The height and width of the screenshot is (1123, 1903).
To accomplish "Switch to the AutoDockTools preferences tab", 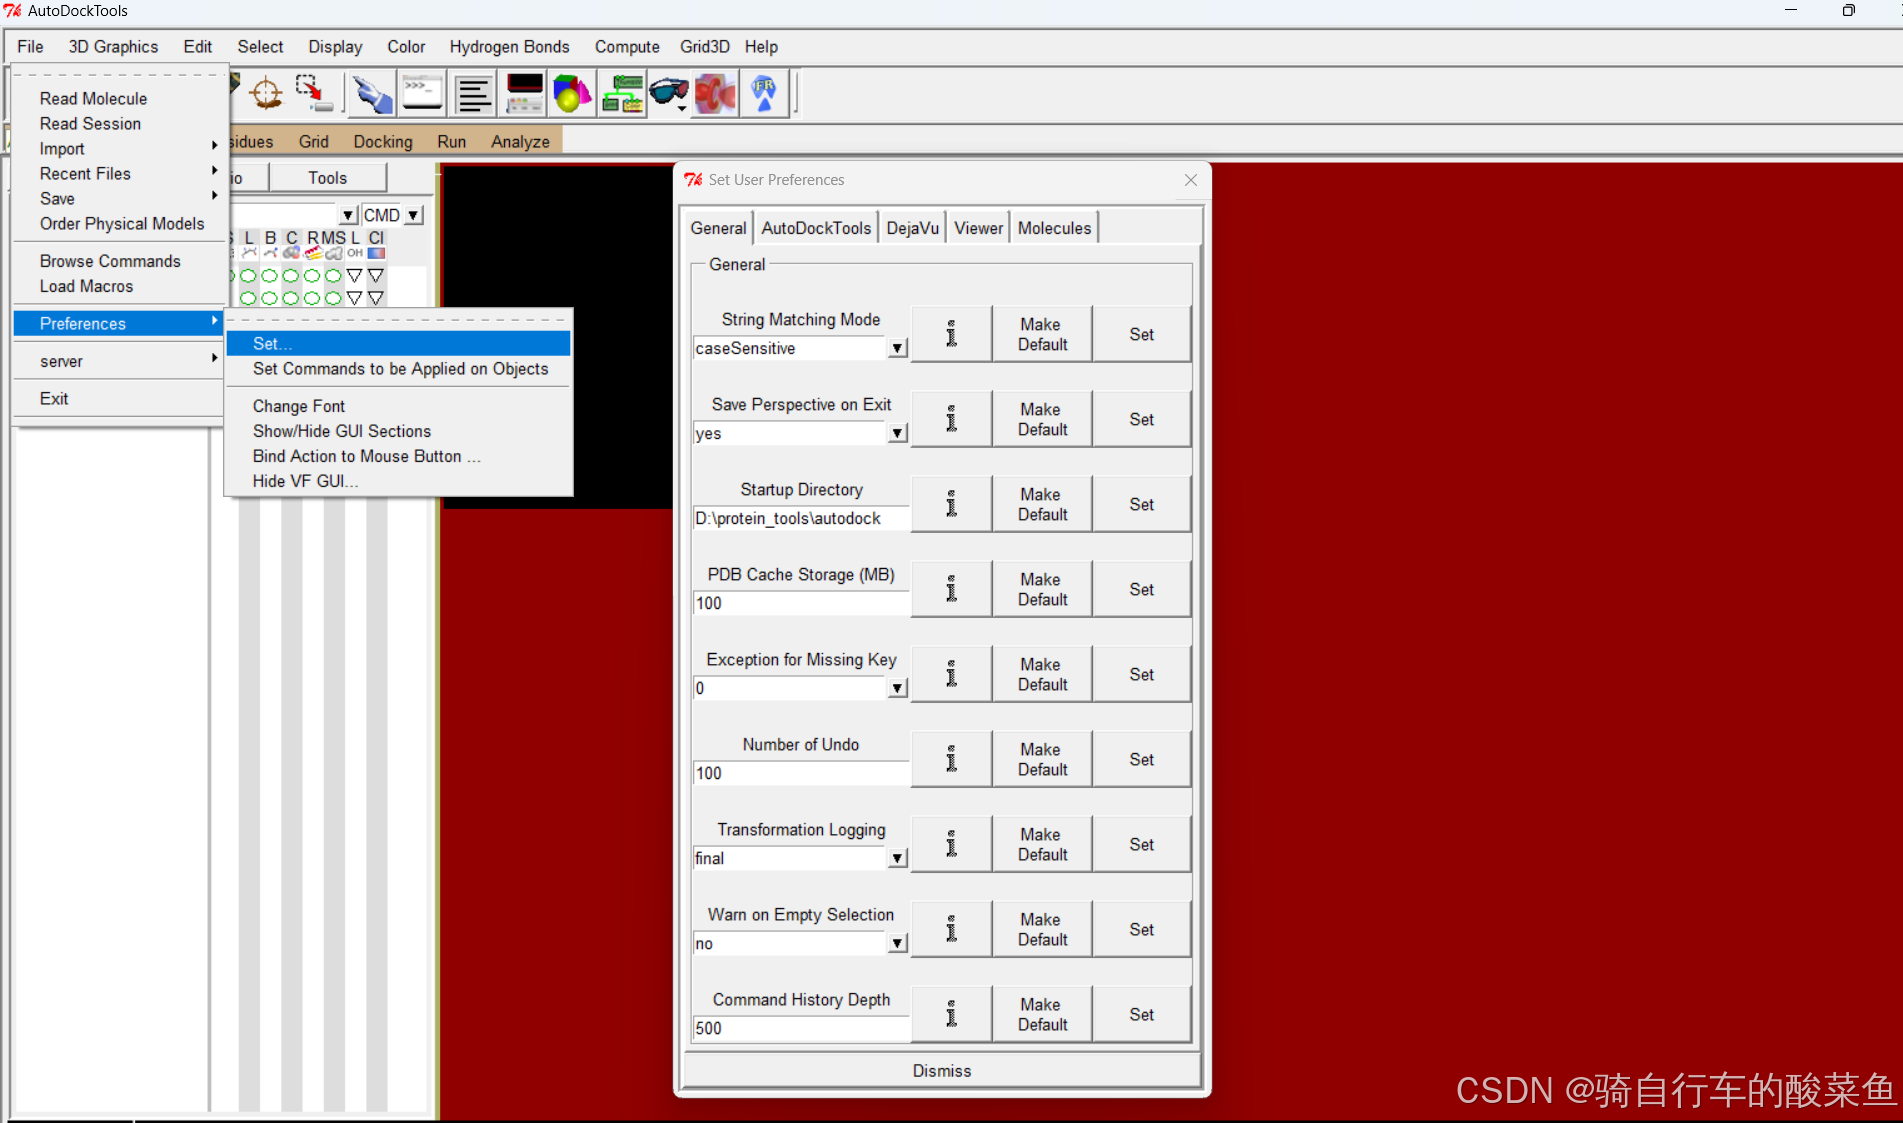I will 816,228.
